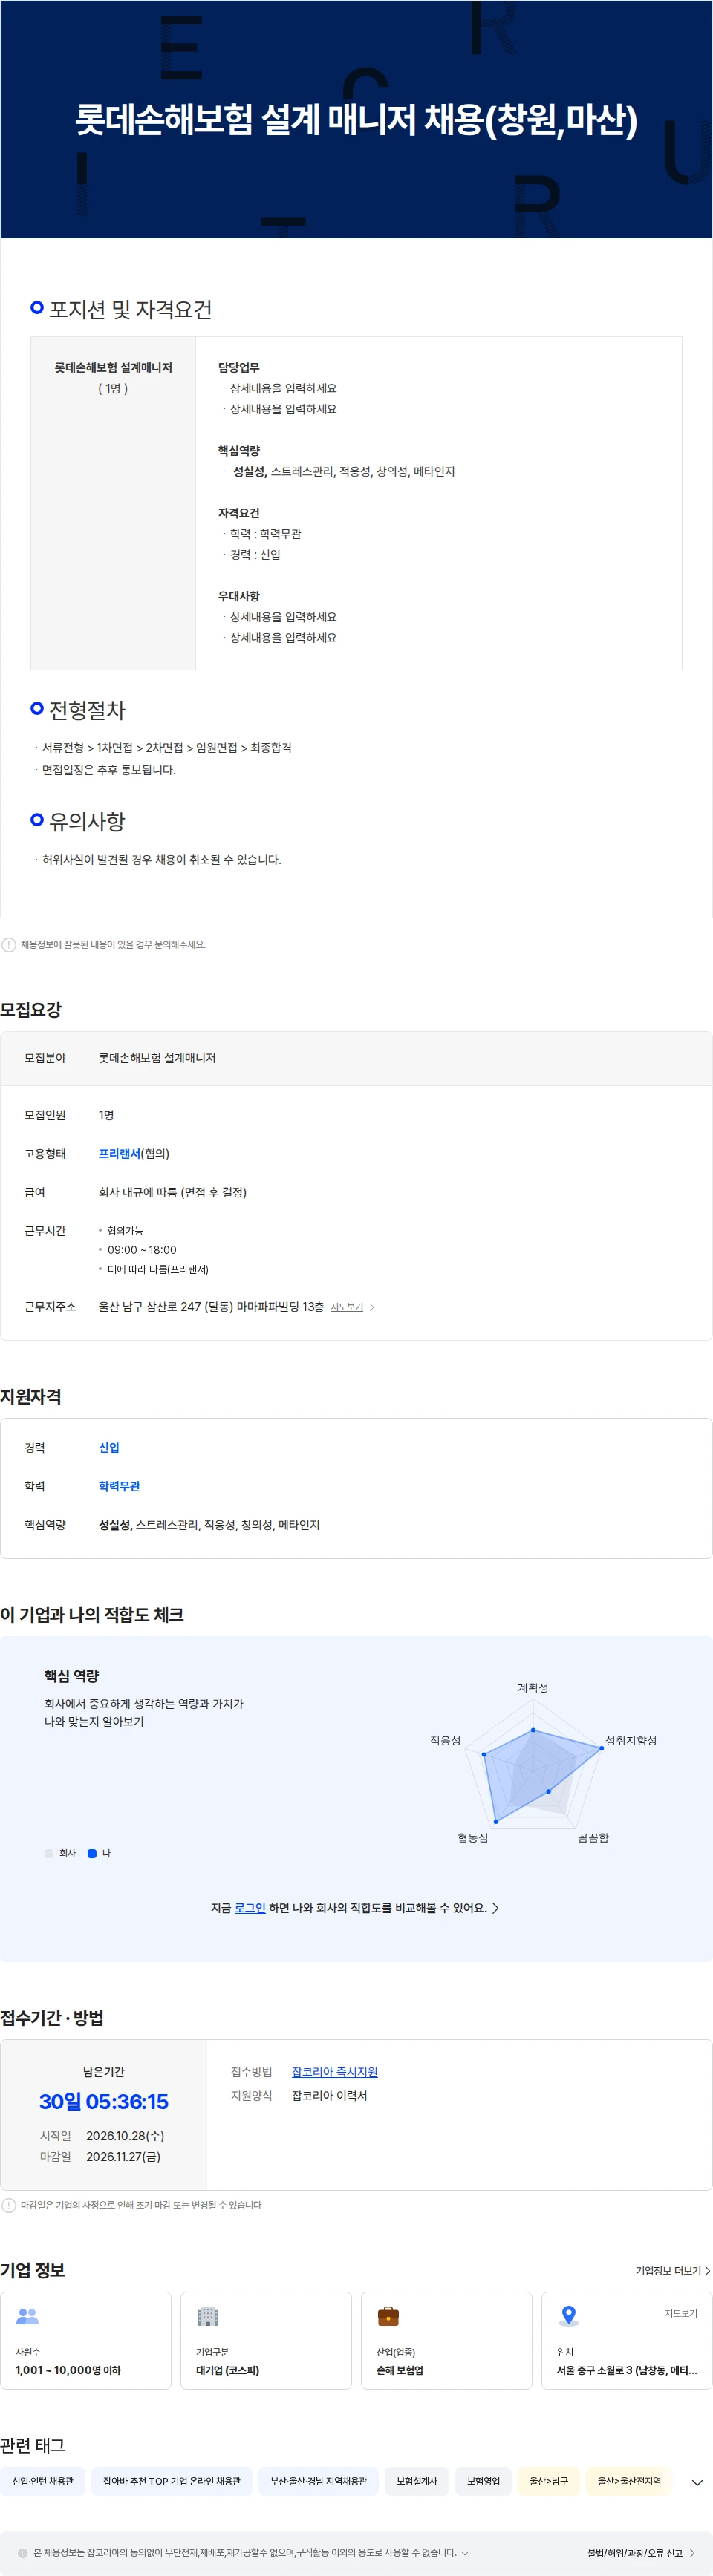Click 허위사실이 발견될 경우 caution text

[162, 859]
